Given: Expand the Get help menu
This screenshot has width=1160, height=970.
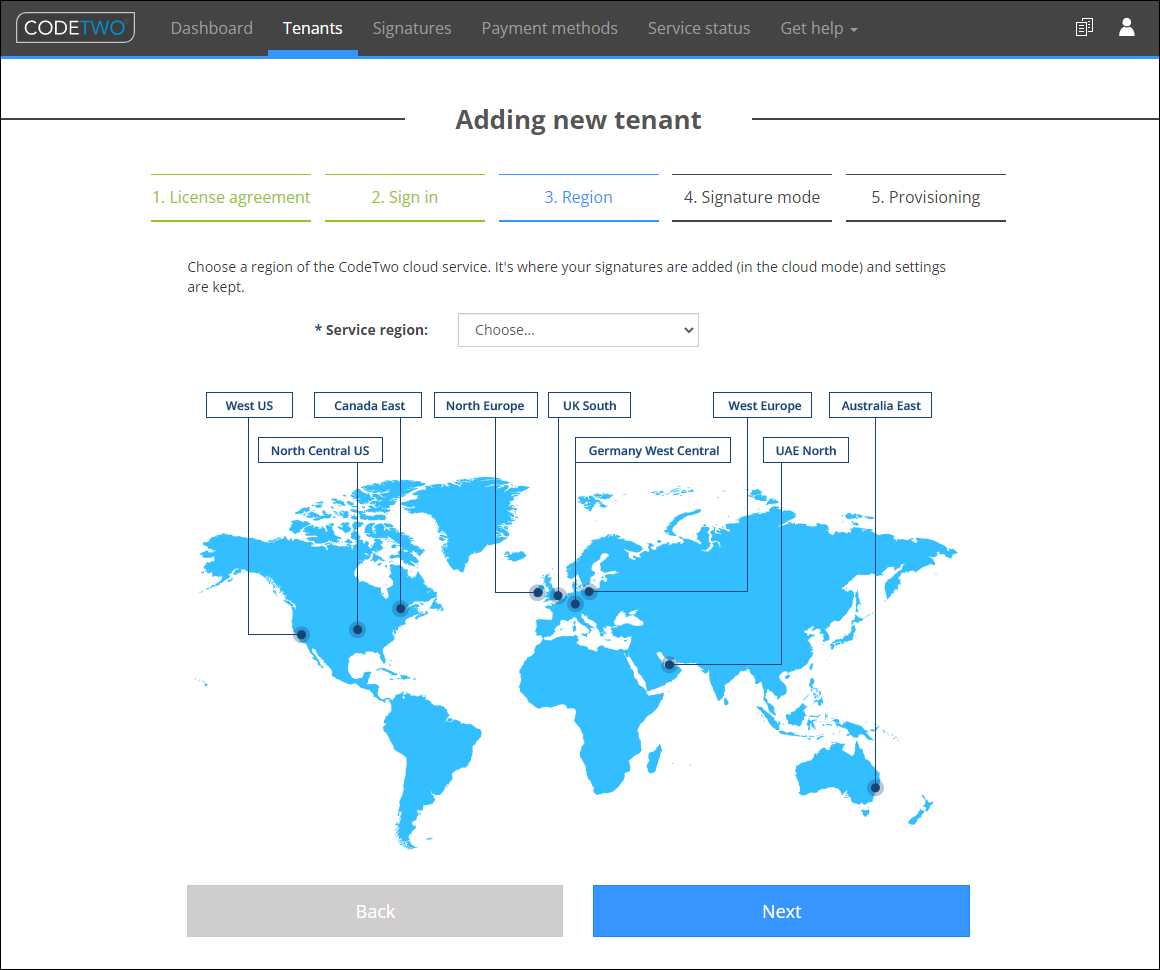Looking at the screenshot, I should pos(819,28).
